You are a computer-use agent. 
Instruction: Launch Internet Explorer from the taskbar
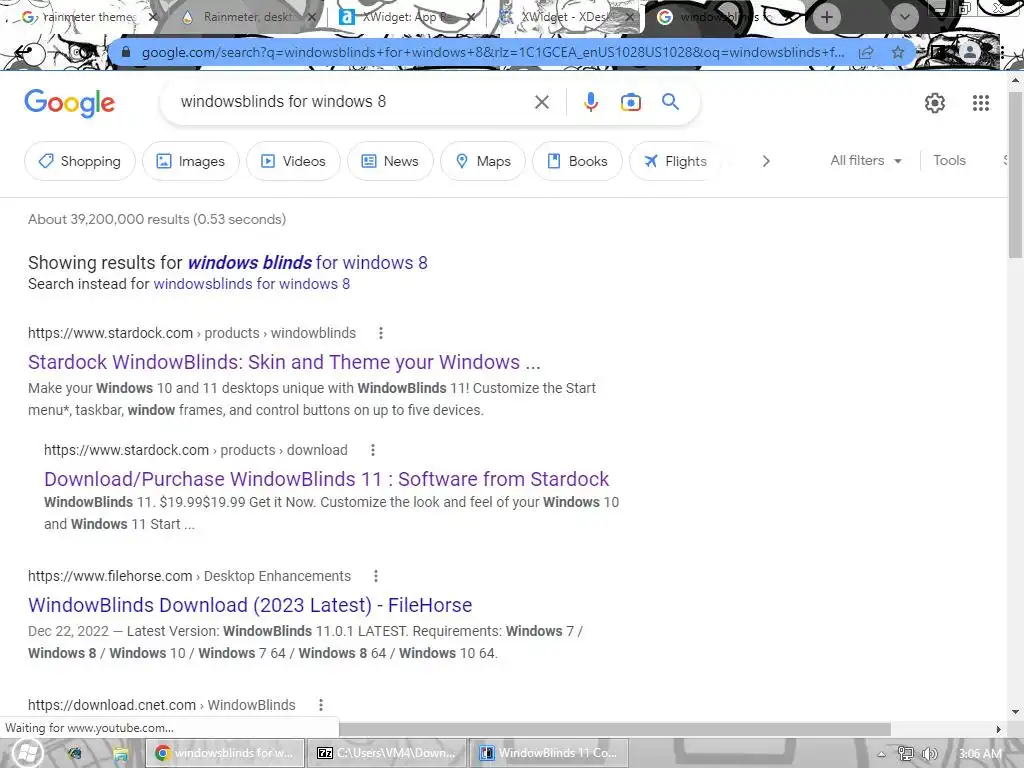(76, 754)
